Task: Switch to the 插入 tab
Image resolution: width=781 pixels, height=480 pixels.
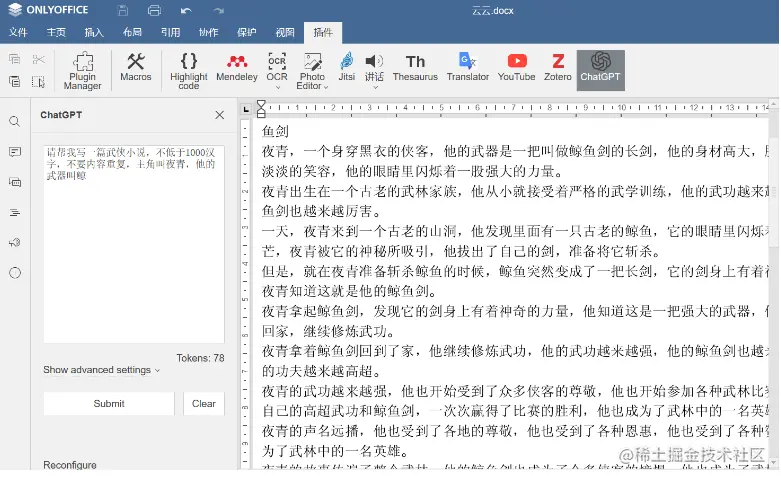Action: pos(94,32)
